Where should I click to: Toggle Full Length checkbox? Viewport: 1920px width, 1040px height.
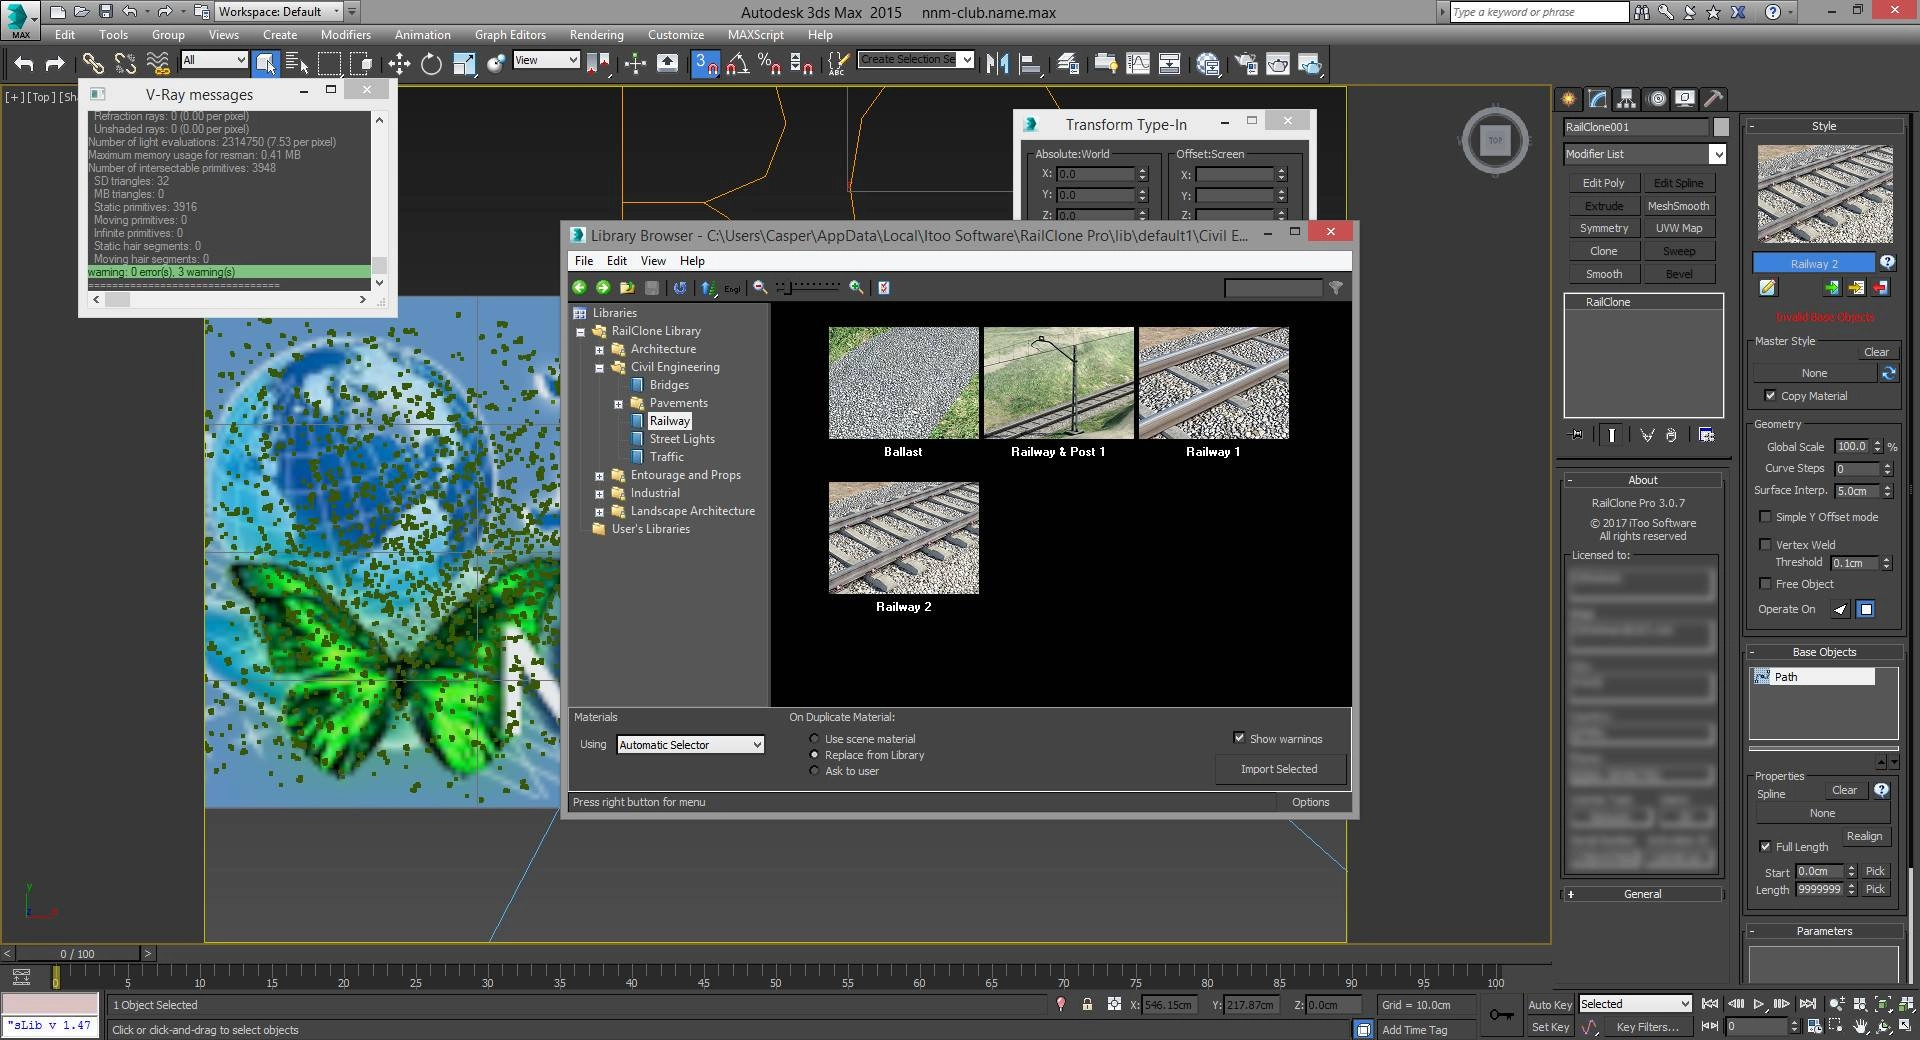pos(1765,847)
